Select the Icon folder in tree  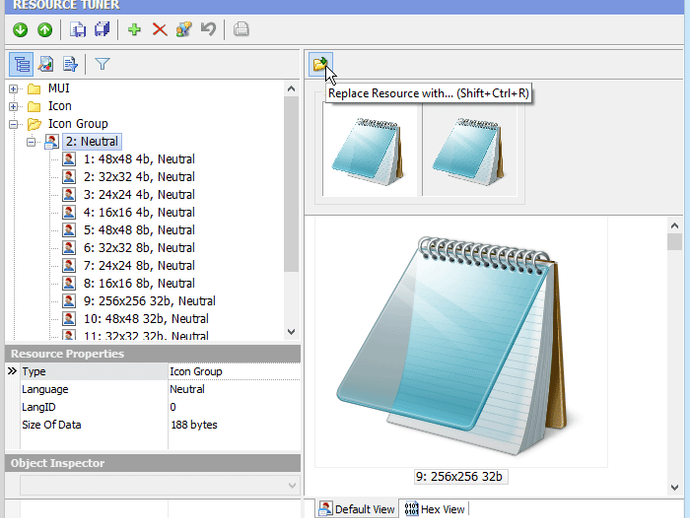pos(60,106)
